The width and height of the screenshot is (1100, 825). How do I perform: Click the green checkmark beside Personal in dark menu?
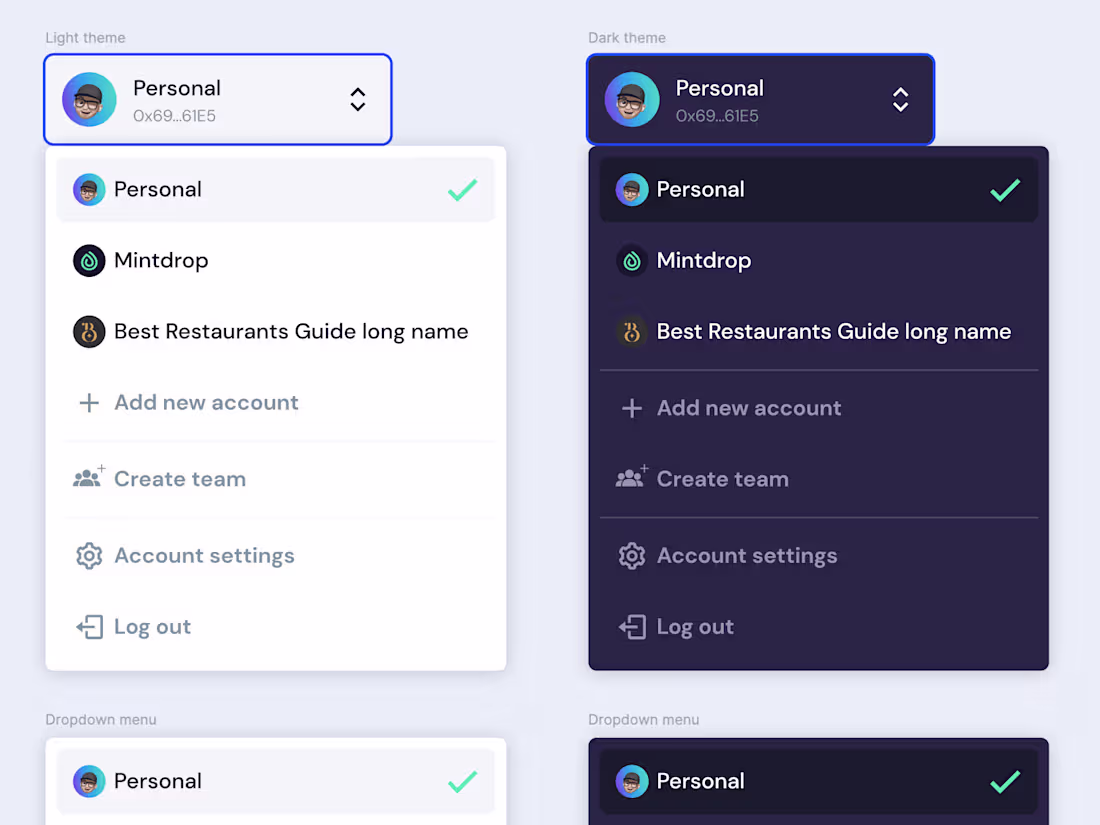point(1005,190)
